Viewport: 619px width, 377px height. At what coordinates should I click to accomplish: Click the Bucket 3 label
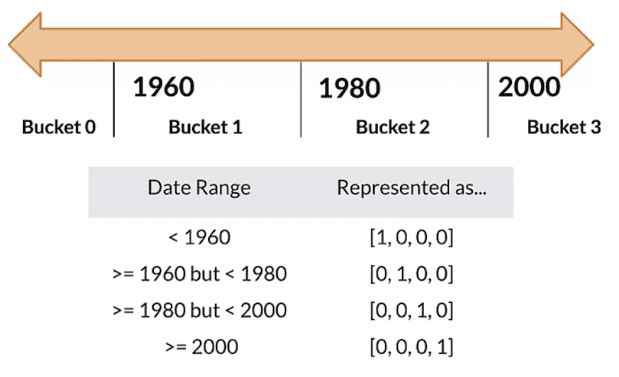564,127
